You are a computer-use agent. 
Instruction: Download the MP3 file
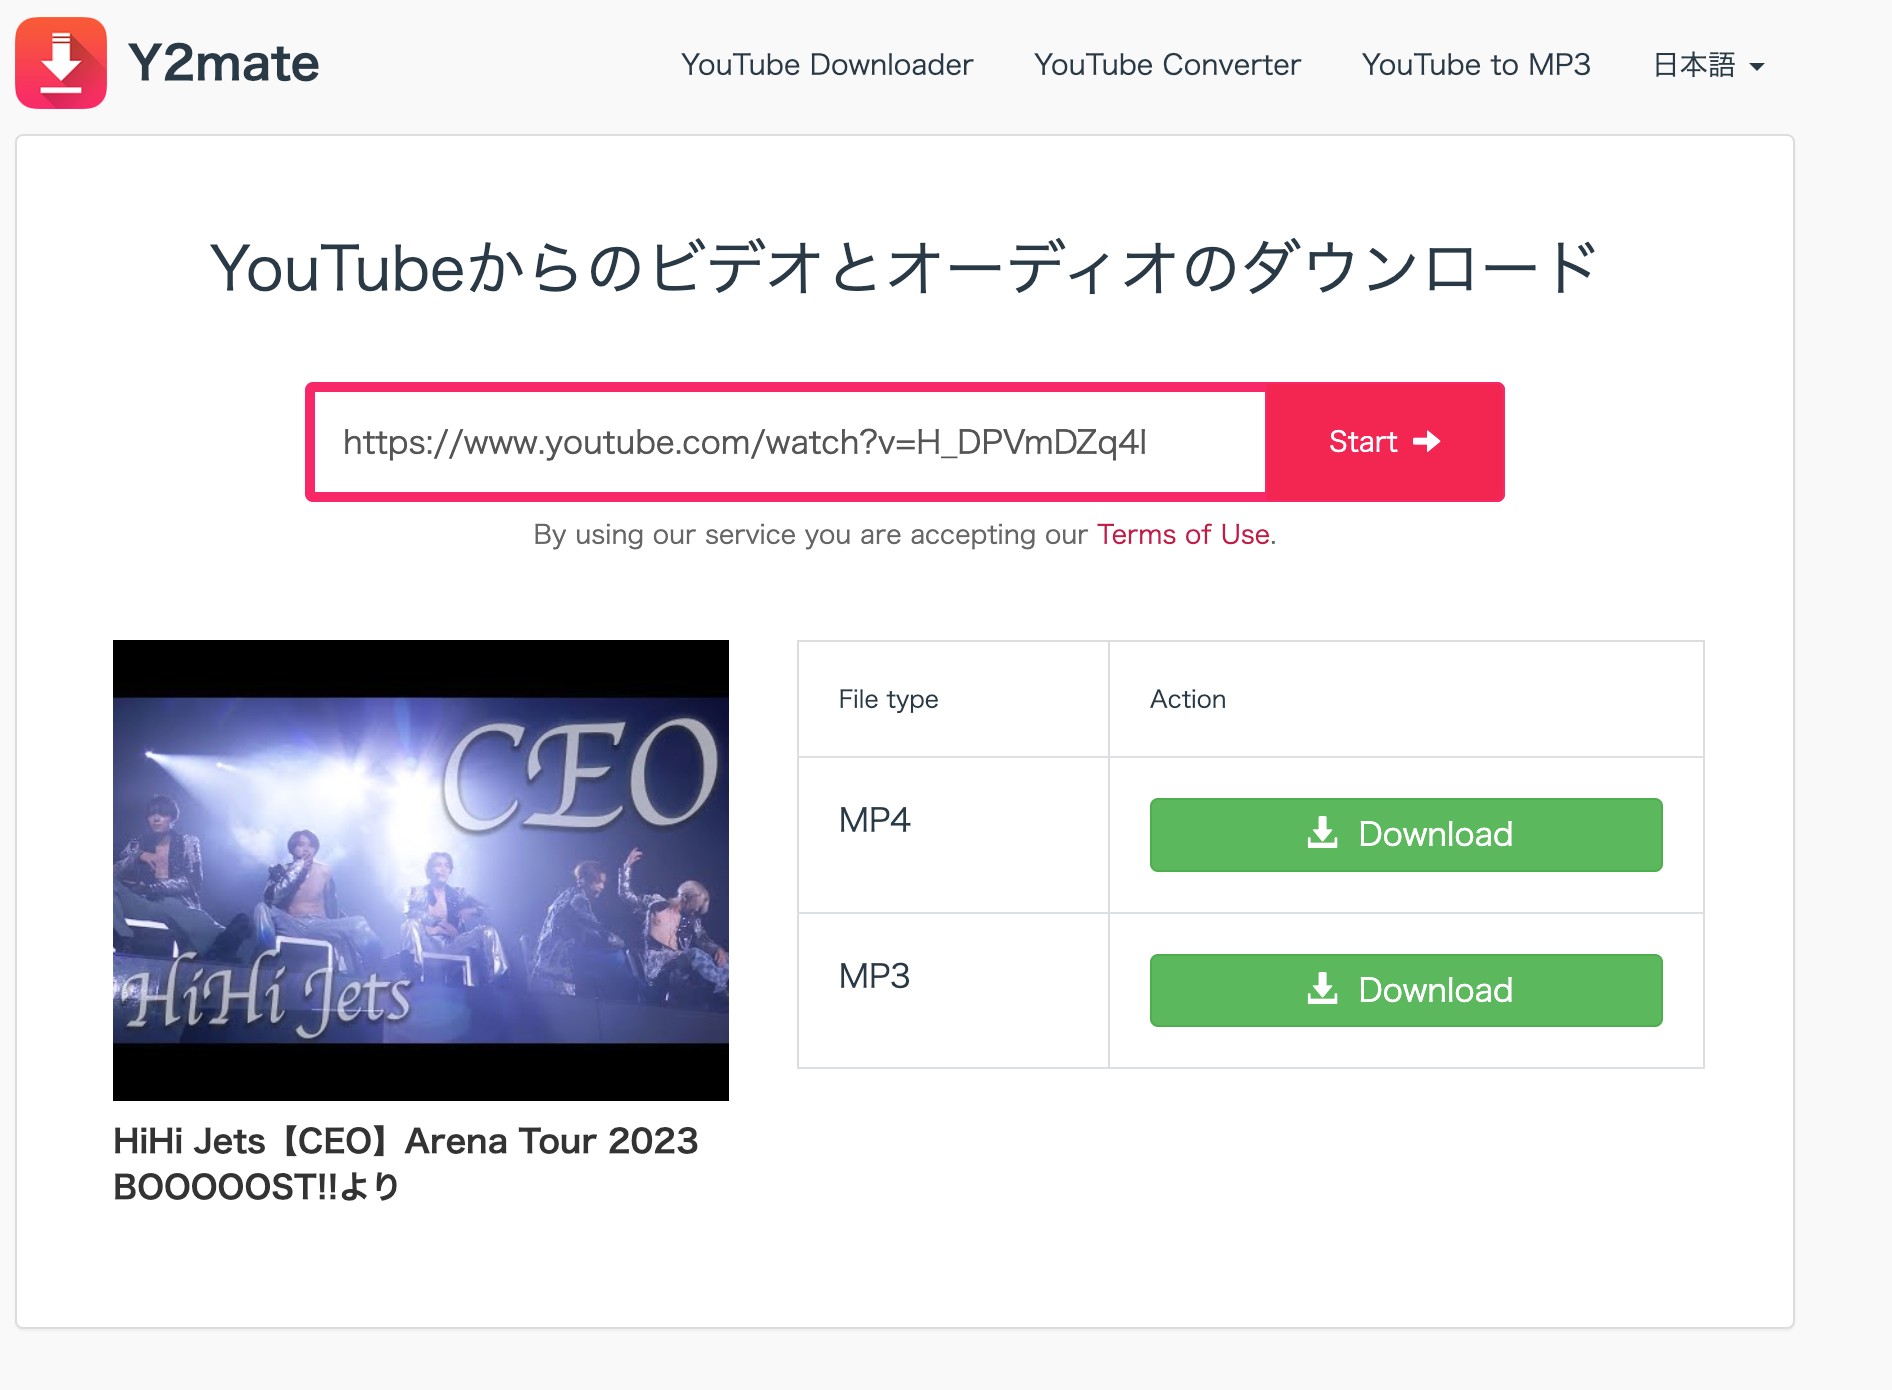point(1406,990)
